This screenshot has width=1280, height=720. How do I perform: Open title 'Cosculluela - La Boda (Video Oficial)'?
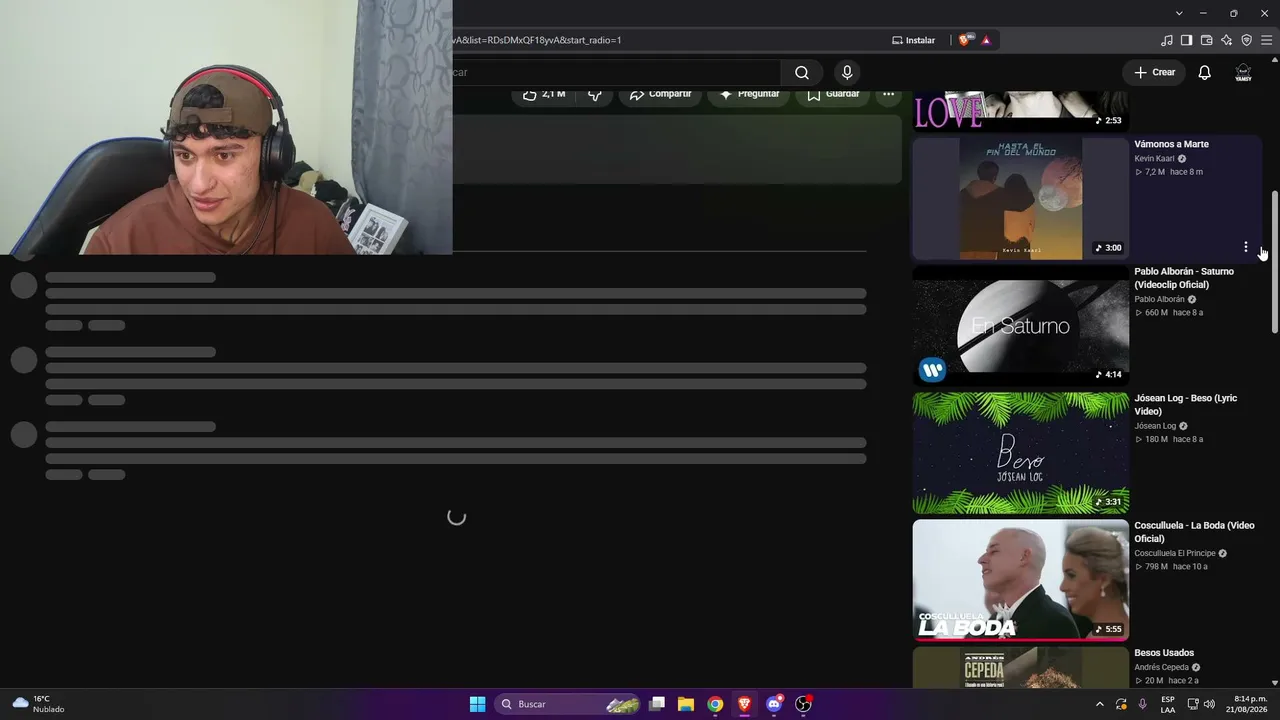click(x=1194, y=532)
